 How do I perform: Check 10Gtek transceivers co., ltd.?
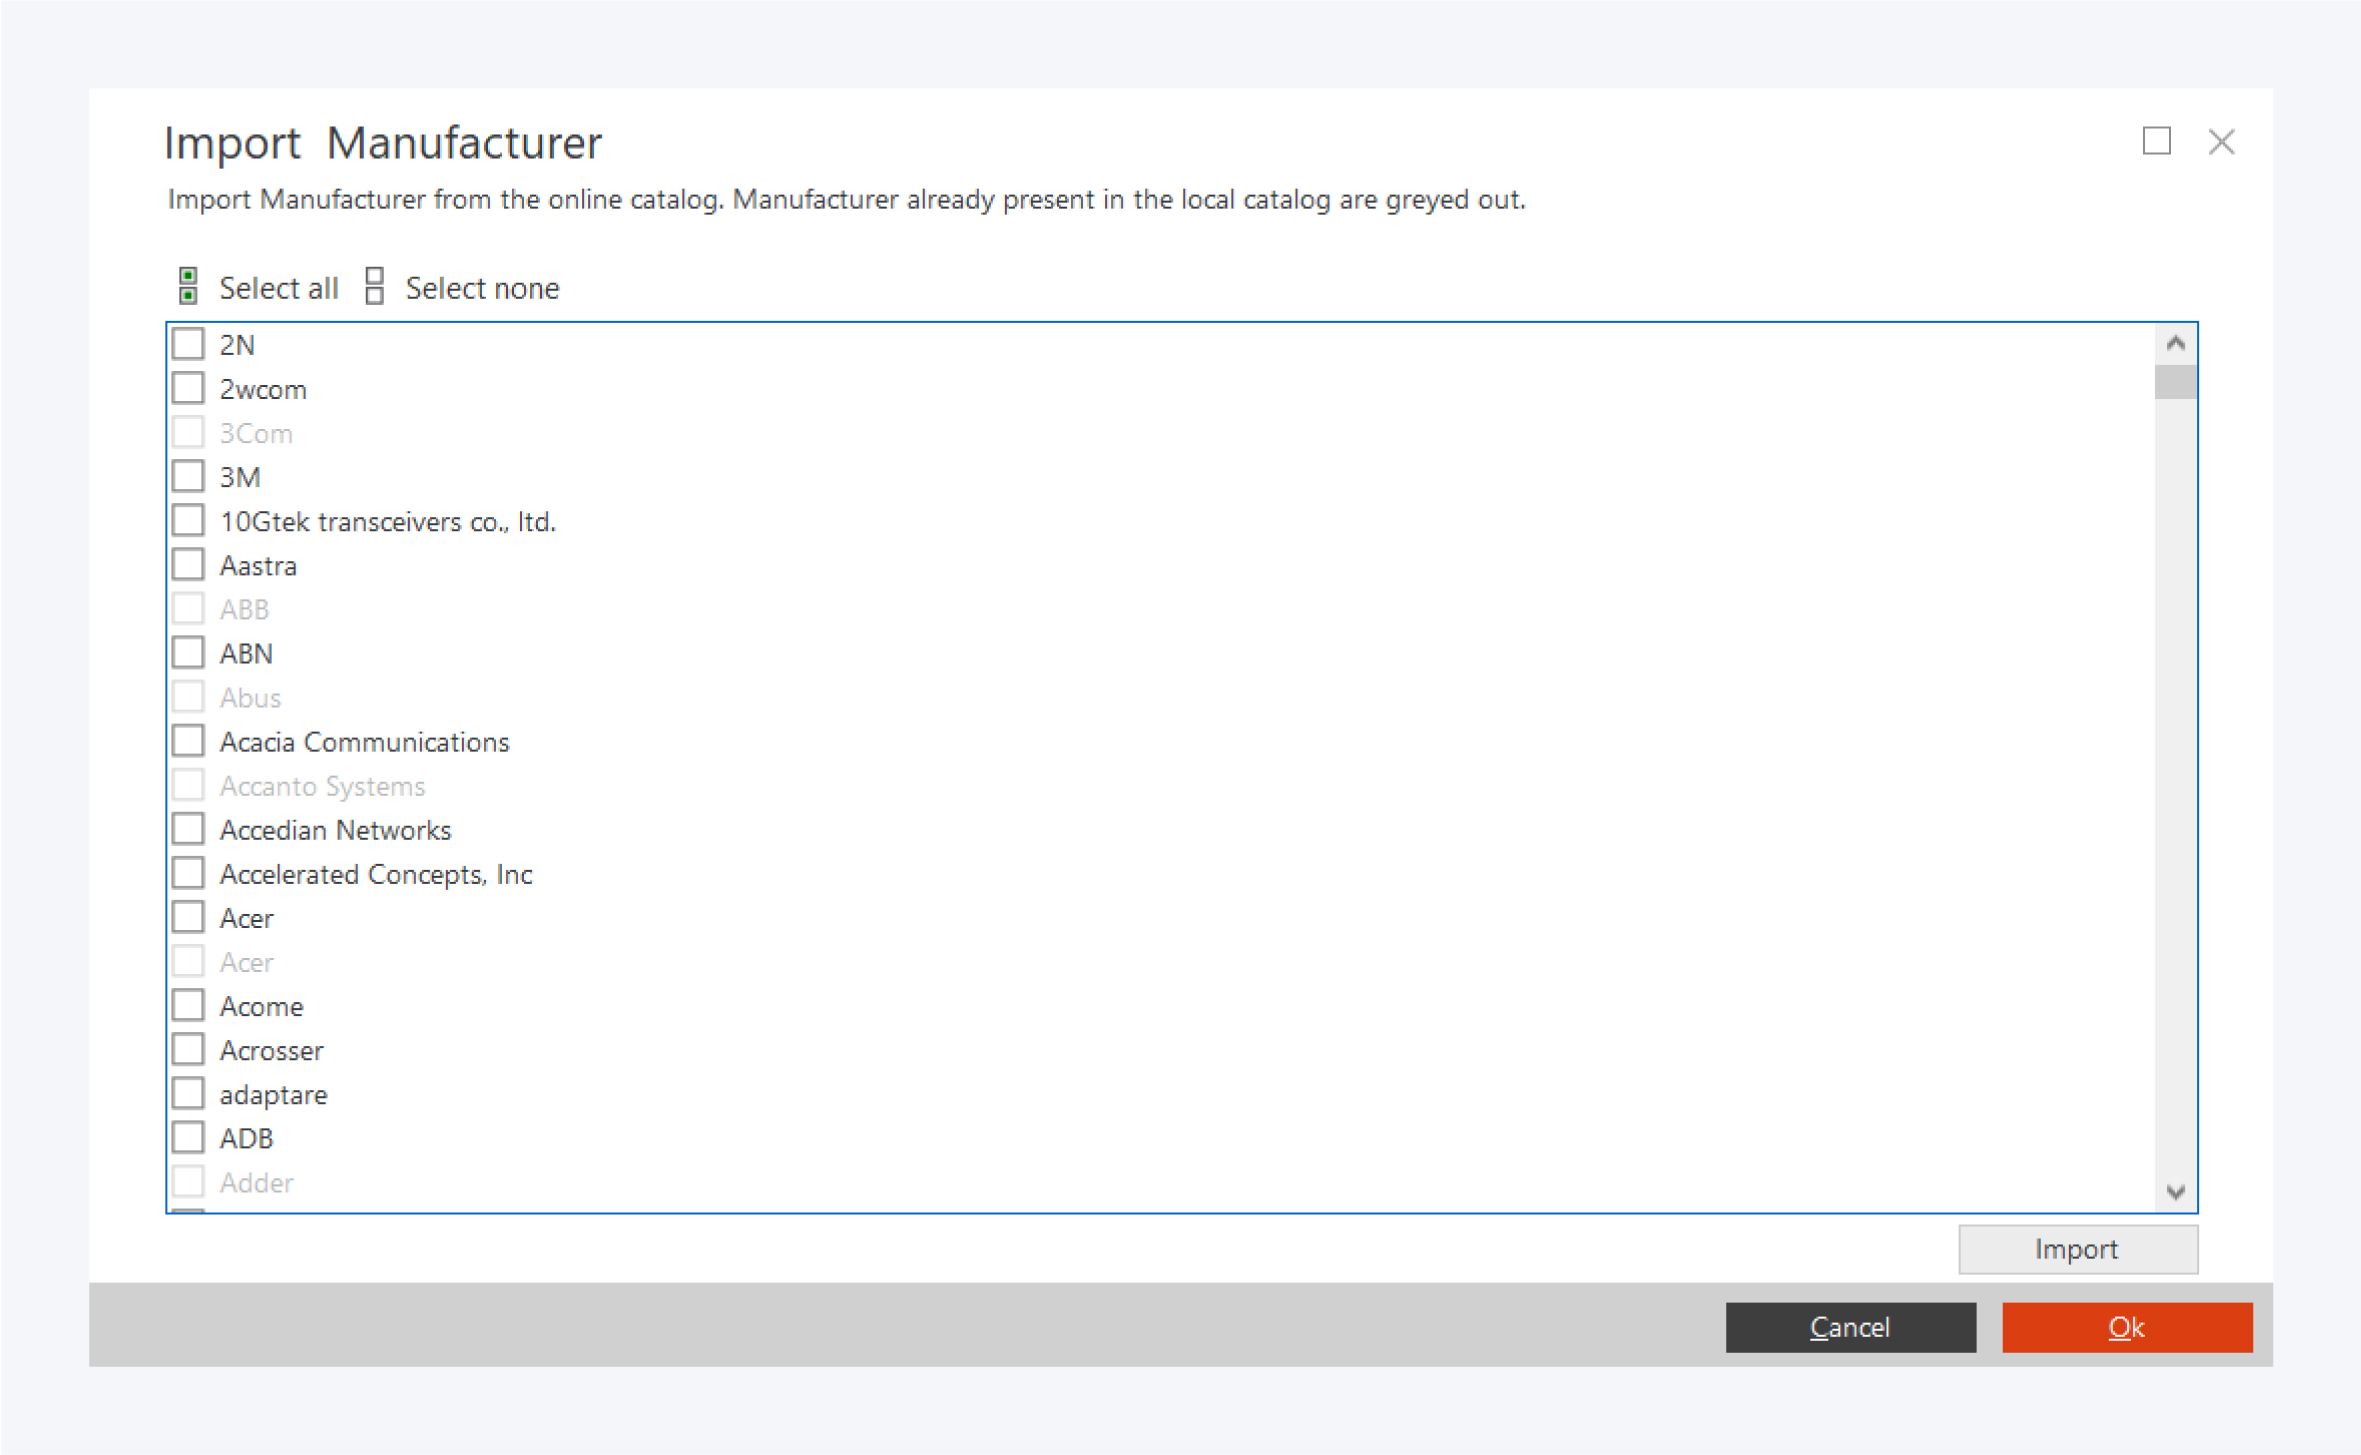click(188, 520)
